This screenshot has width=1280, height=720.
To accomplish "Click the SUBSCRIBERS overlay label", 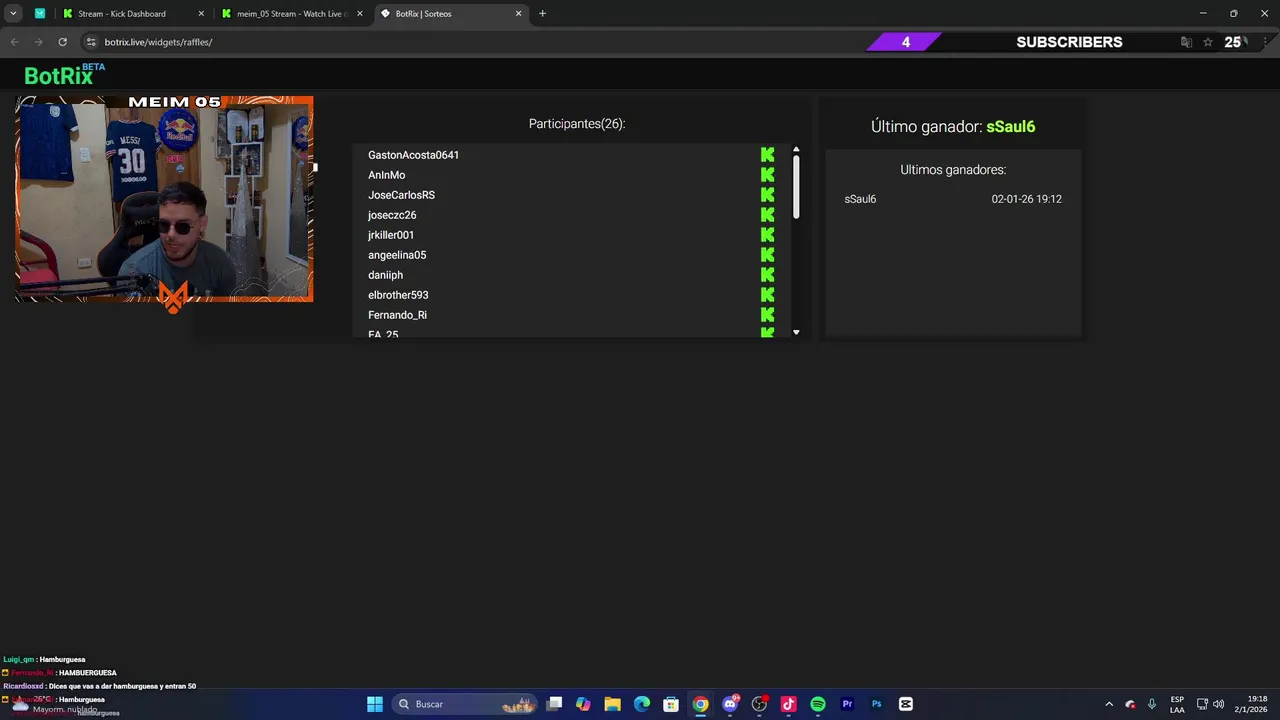I will pyautogui.click(x=1069, y=42).
